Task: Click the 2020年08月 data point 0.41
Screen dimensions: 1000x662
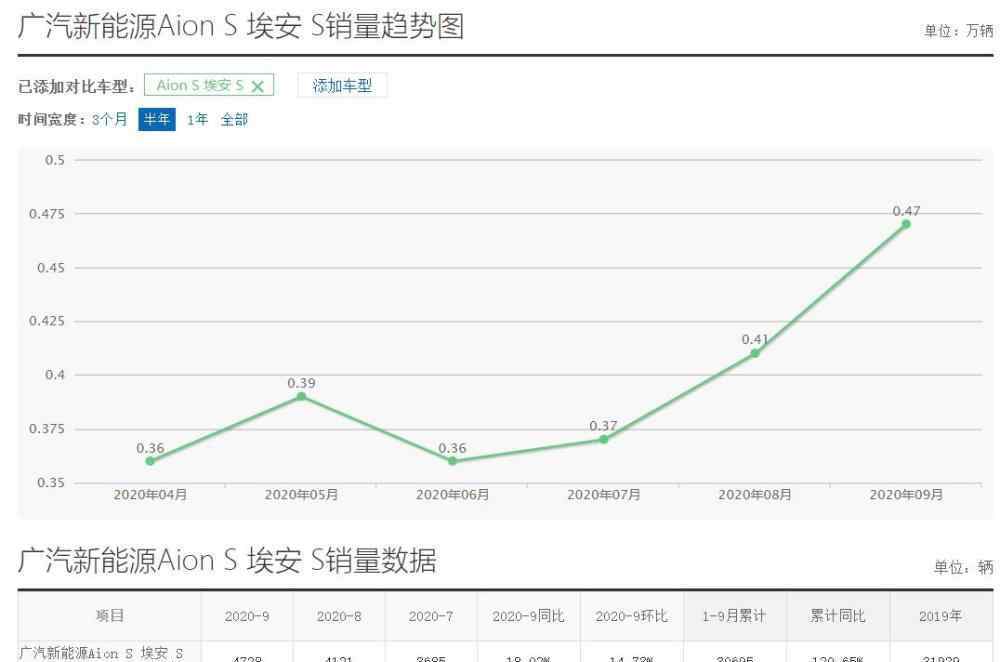Action: tap(754, 353)
